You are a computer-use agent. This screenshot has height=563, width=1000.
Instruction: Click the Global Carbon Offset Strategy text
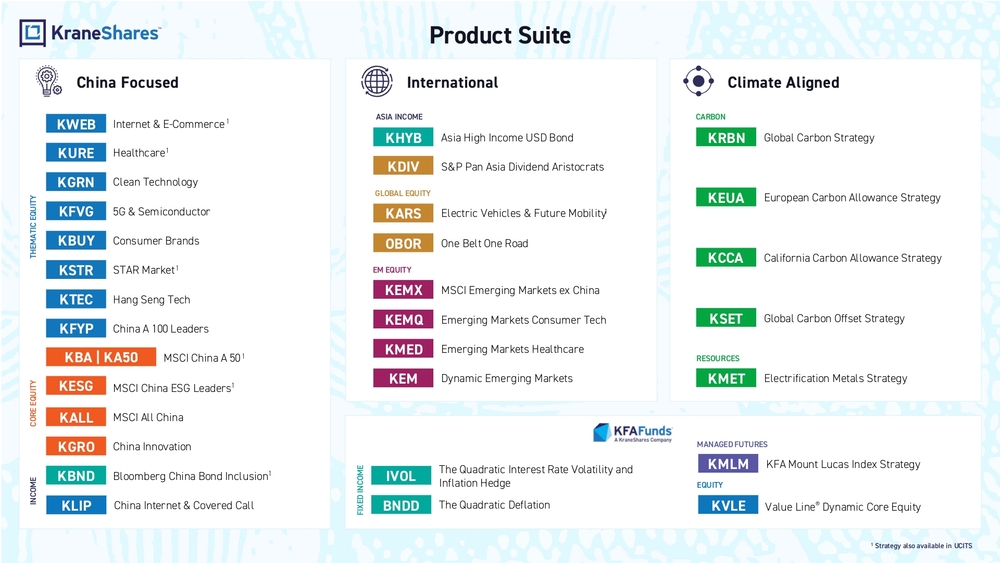[x=834, y=319]
